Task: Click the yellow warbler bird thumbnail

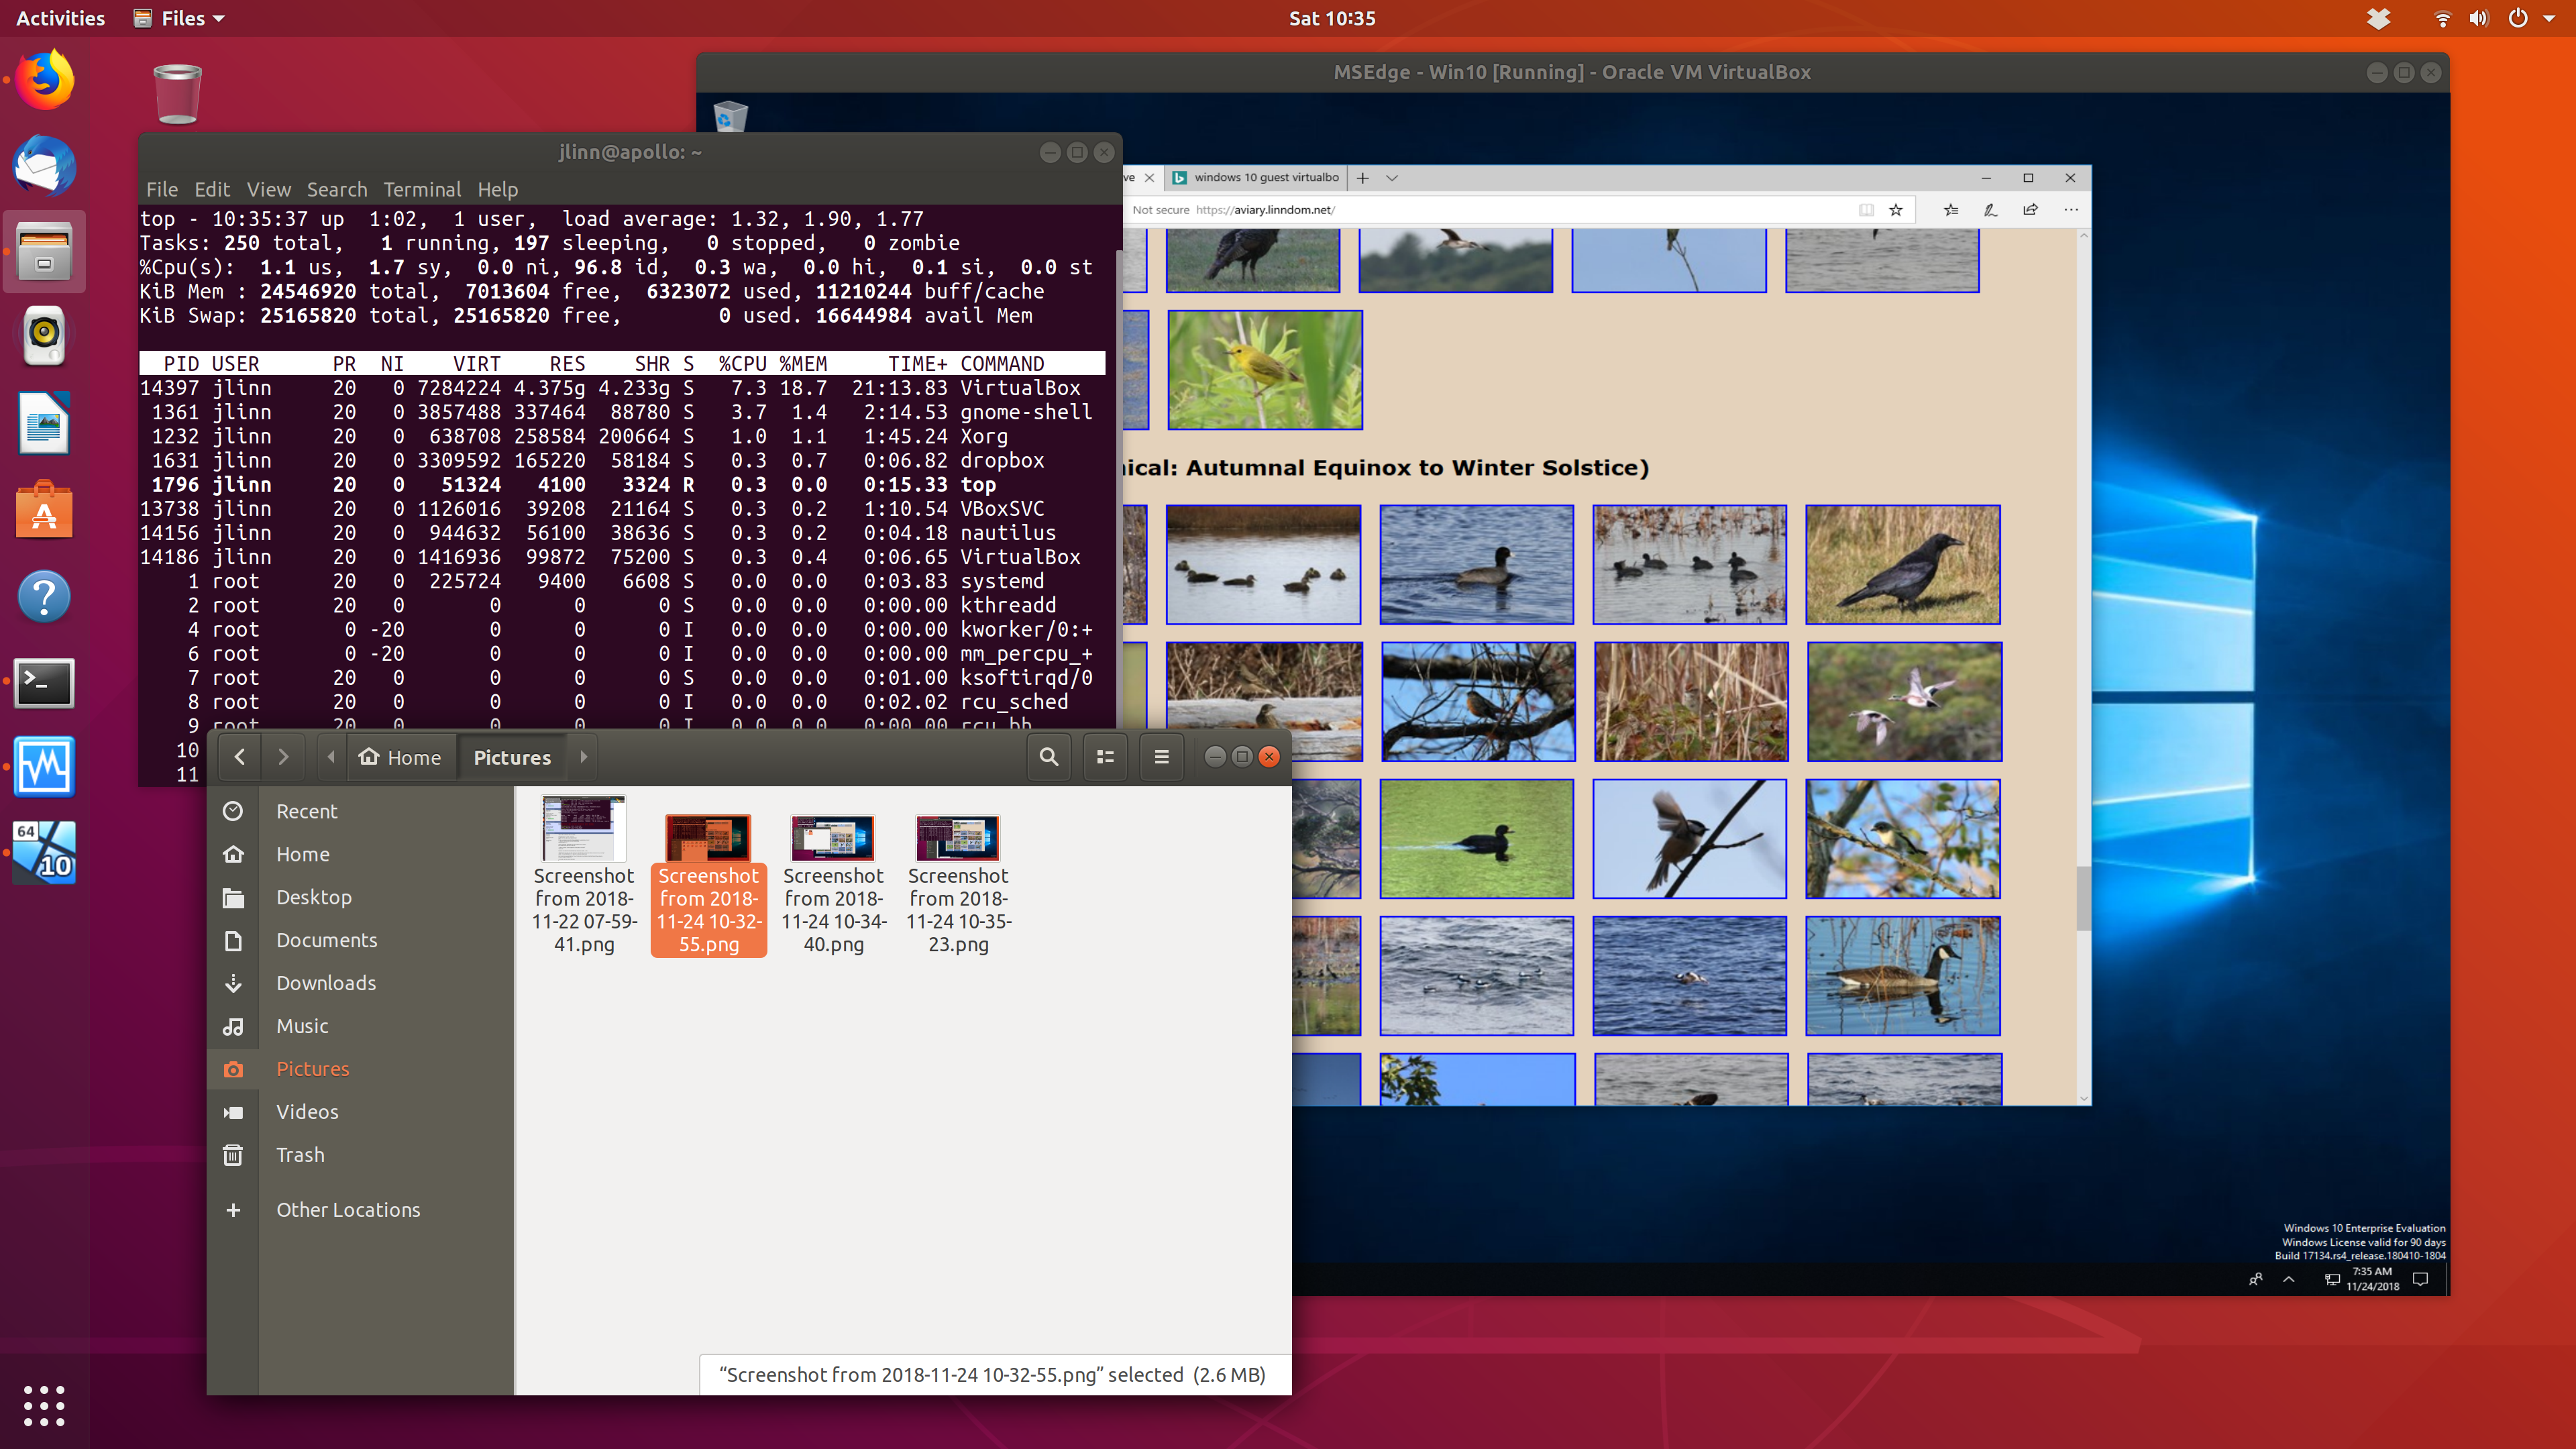Action: pos(1265,369)
